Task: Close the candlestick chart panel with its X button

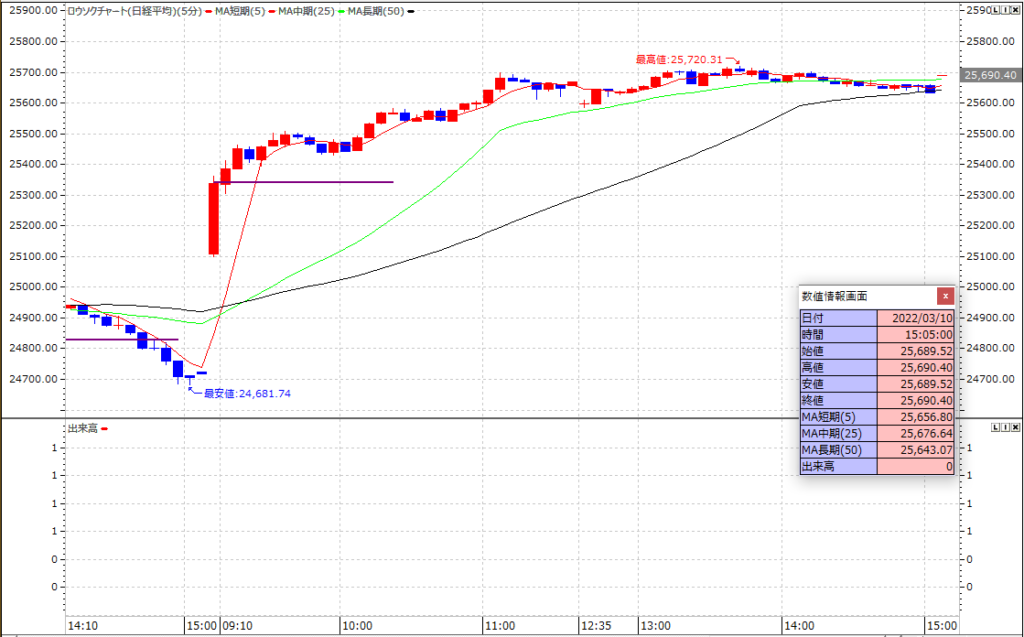Action: click(1016, 10)
